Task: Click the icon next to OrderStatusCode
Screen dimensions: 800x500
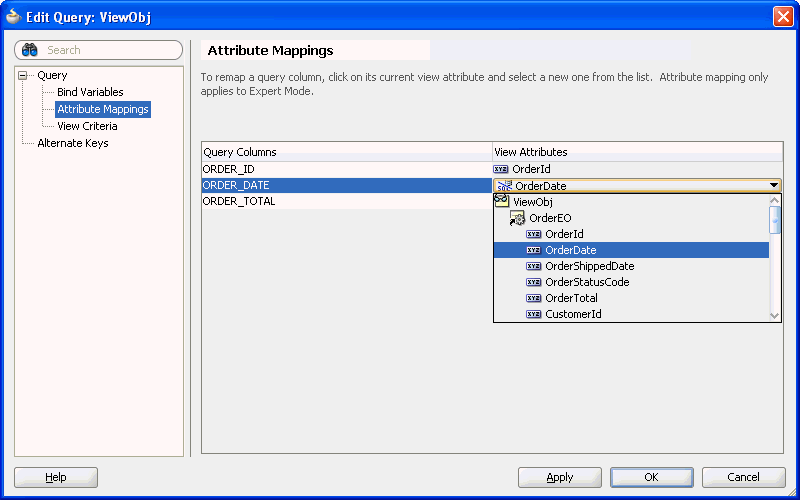Action: click(533, 282)
